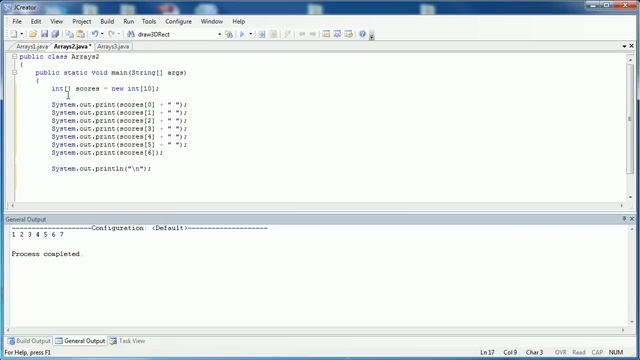Screen dimensions: 640x360
Task: Open the Tools menu
Action: click(x=149, y=21)
